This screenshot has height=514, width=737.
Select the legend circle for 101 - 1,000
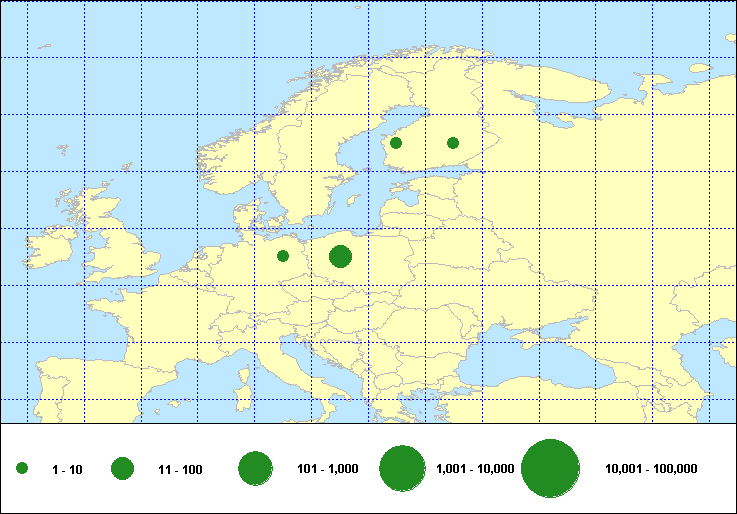pos(256,469)
